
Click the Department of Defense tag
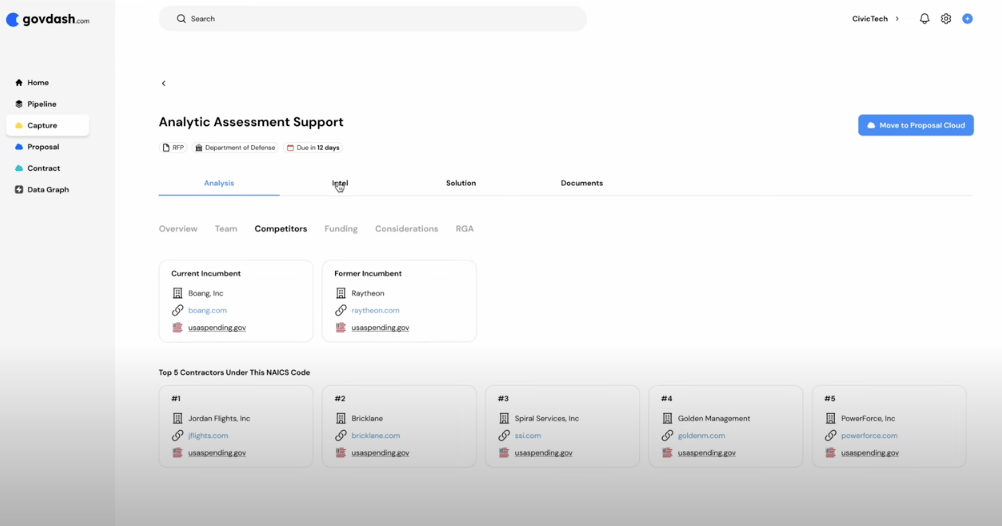click(x=235, y=148)
